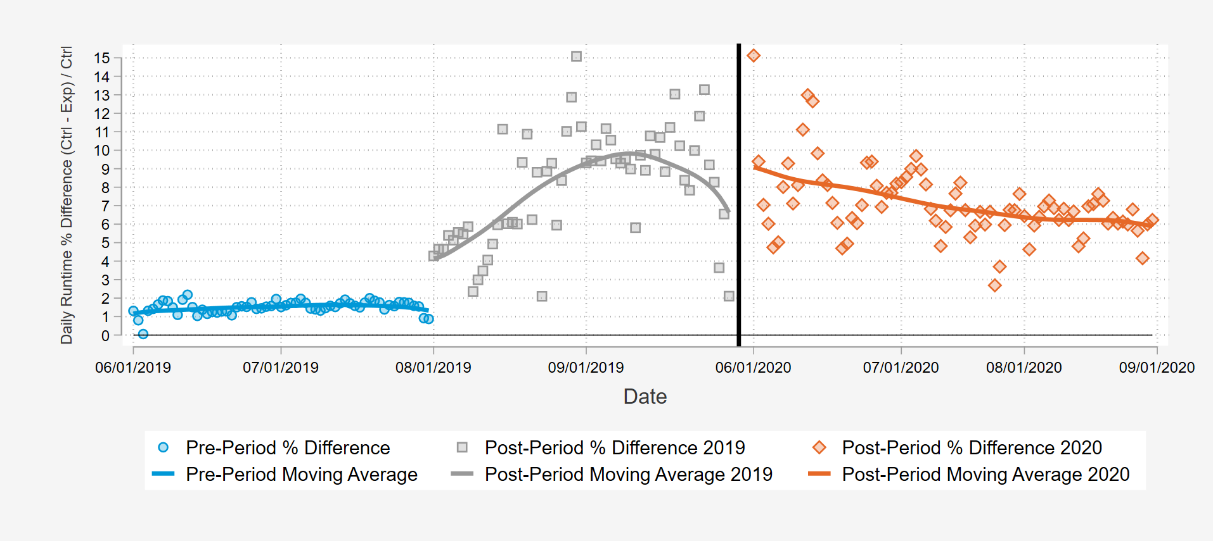Click the blue circle Pre-Period legend marker

pyautogui.click(x=165, y=447)
